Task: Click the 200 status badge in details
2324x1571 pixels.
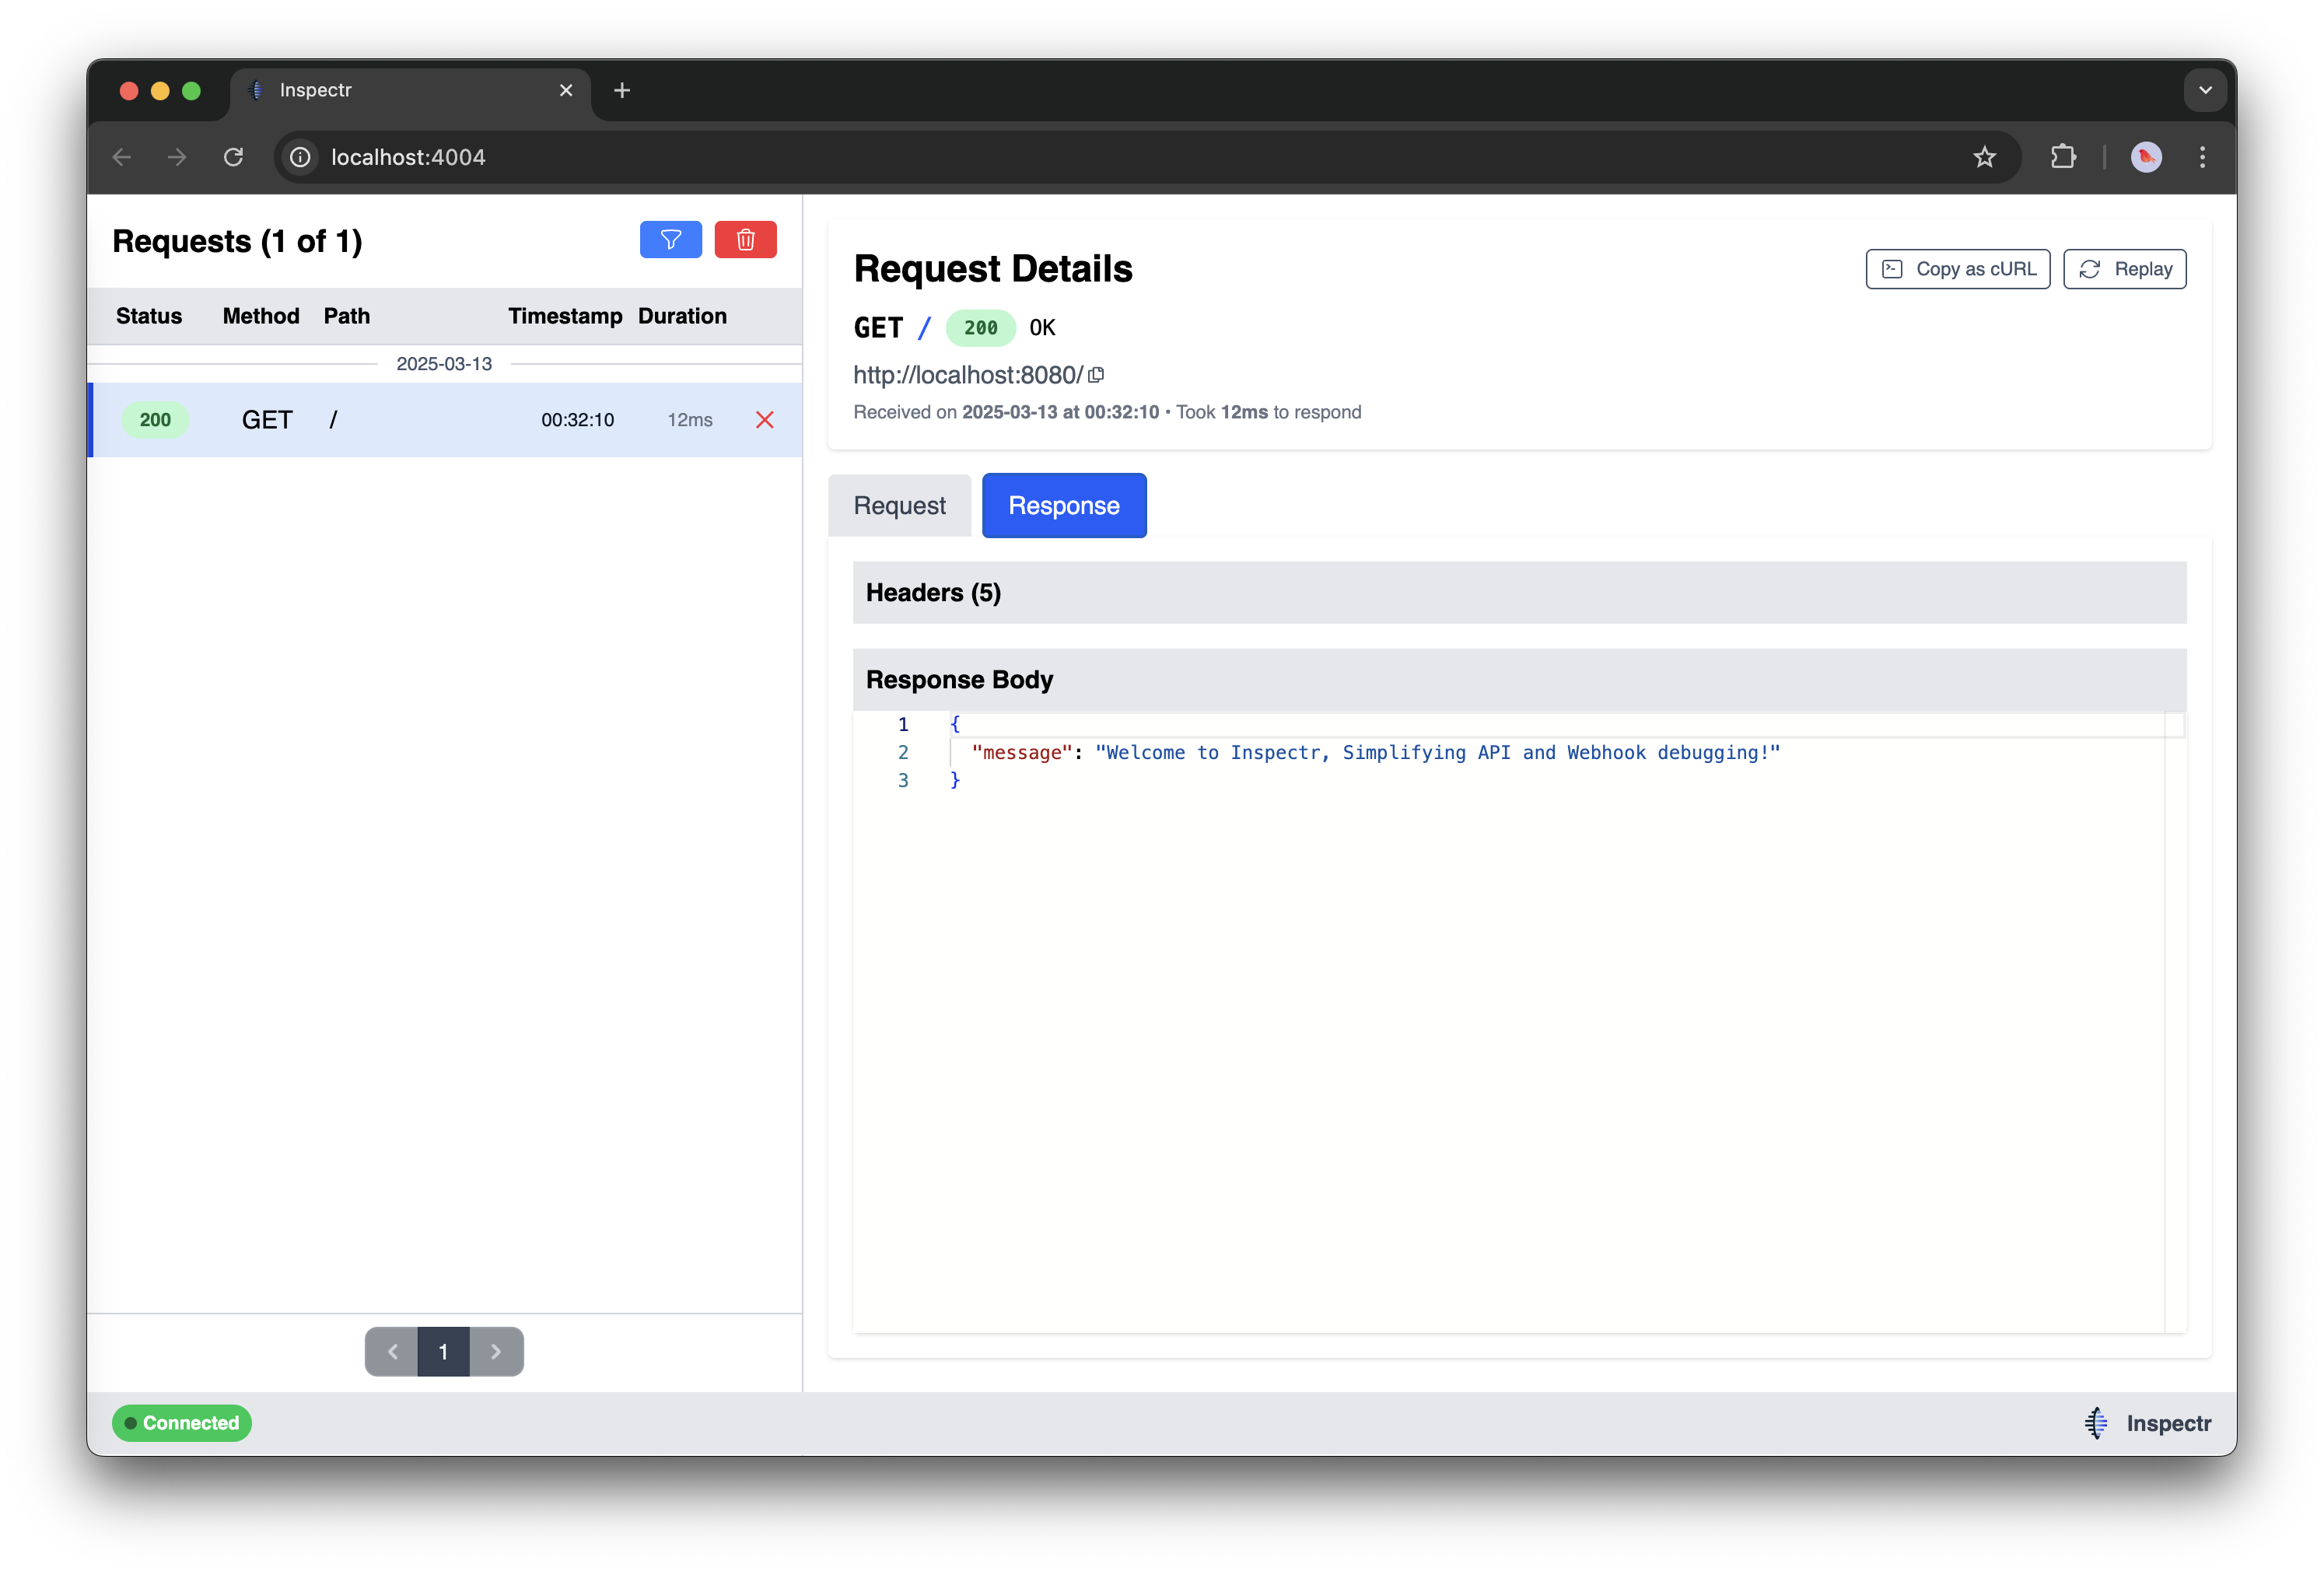Action: [x=980, y=328]
